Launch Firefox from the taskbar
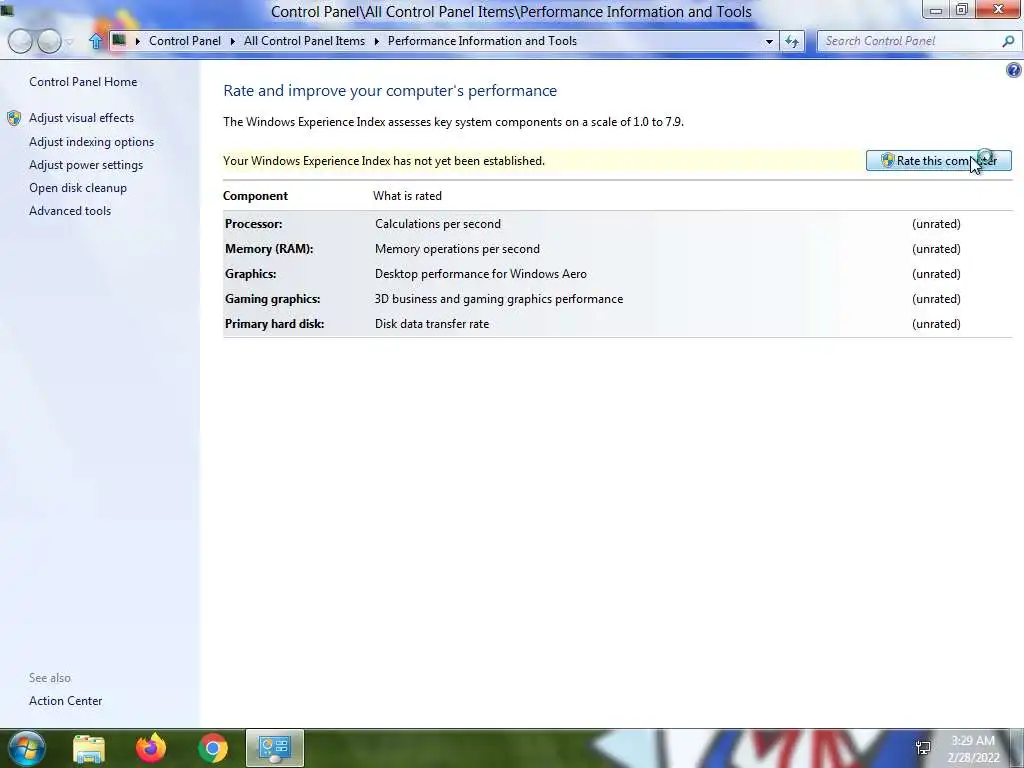Image resolution: width=1024 pixels, height=768 pixels. pyautogui.click(x=151, y=748)
